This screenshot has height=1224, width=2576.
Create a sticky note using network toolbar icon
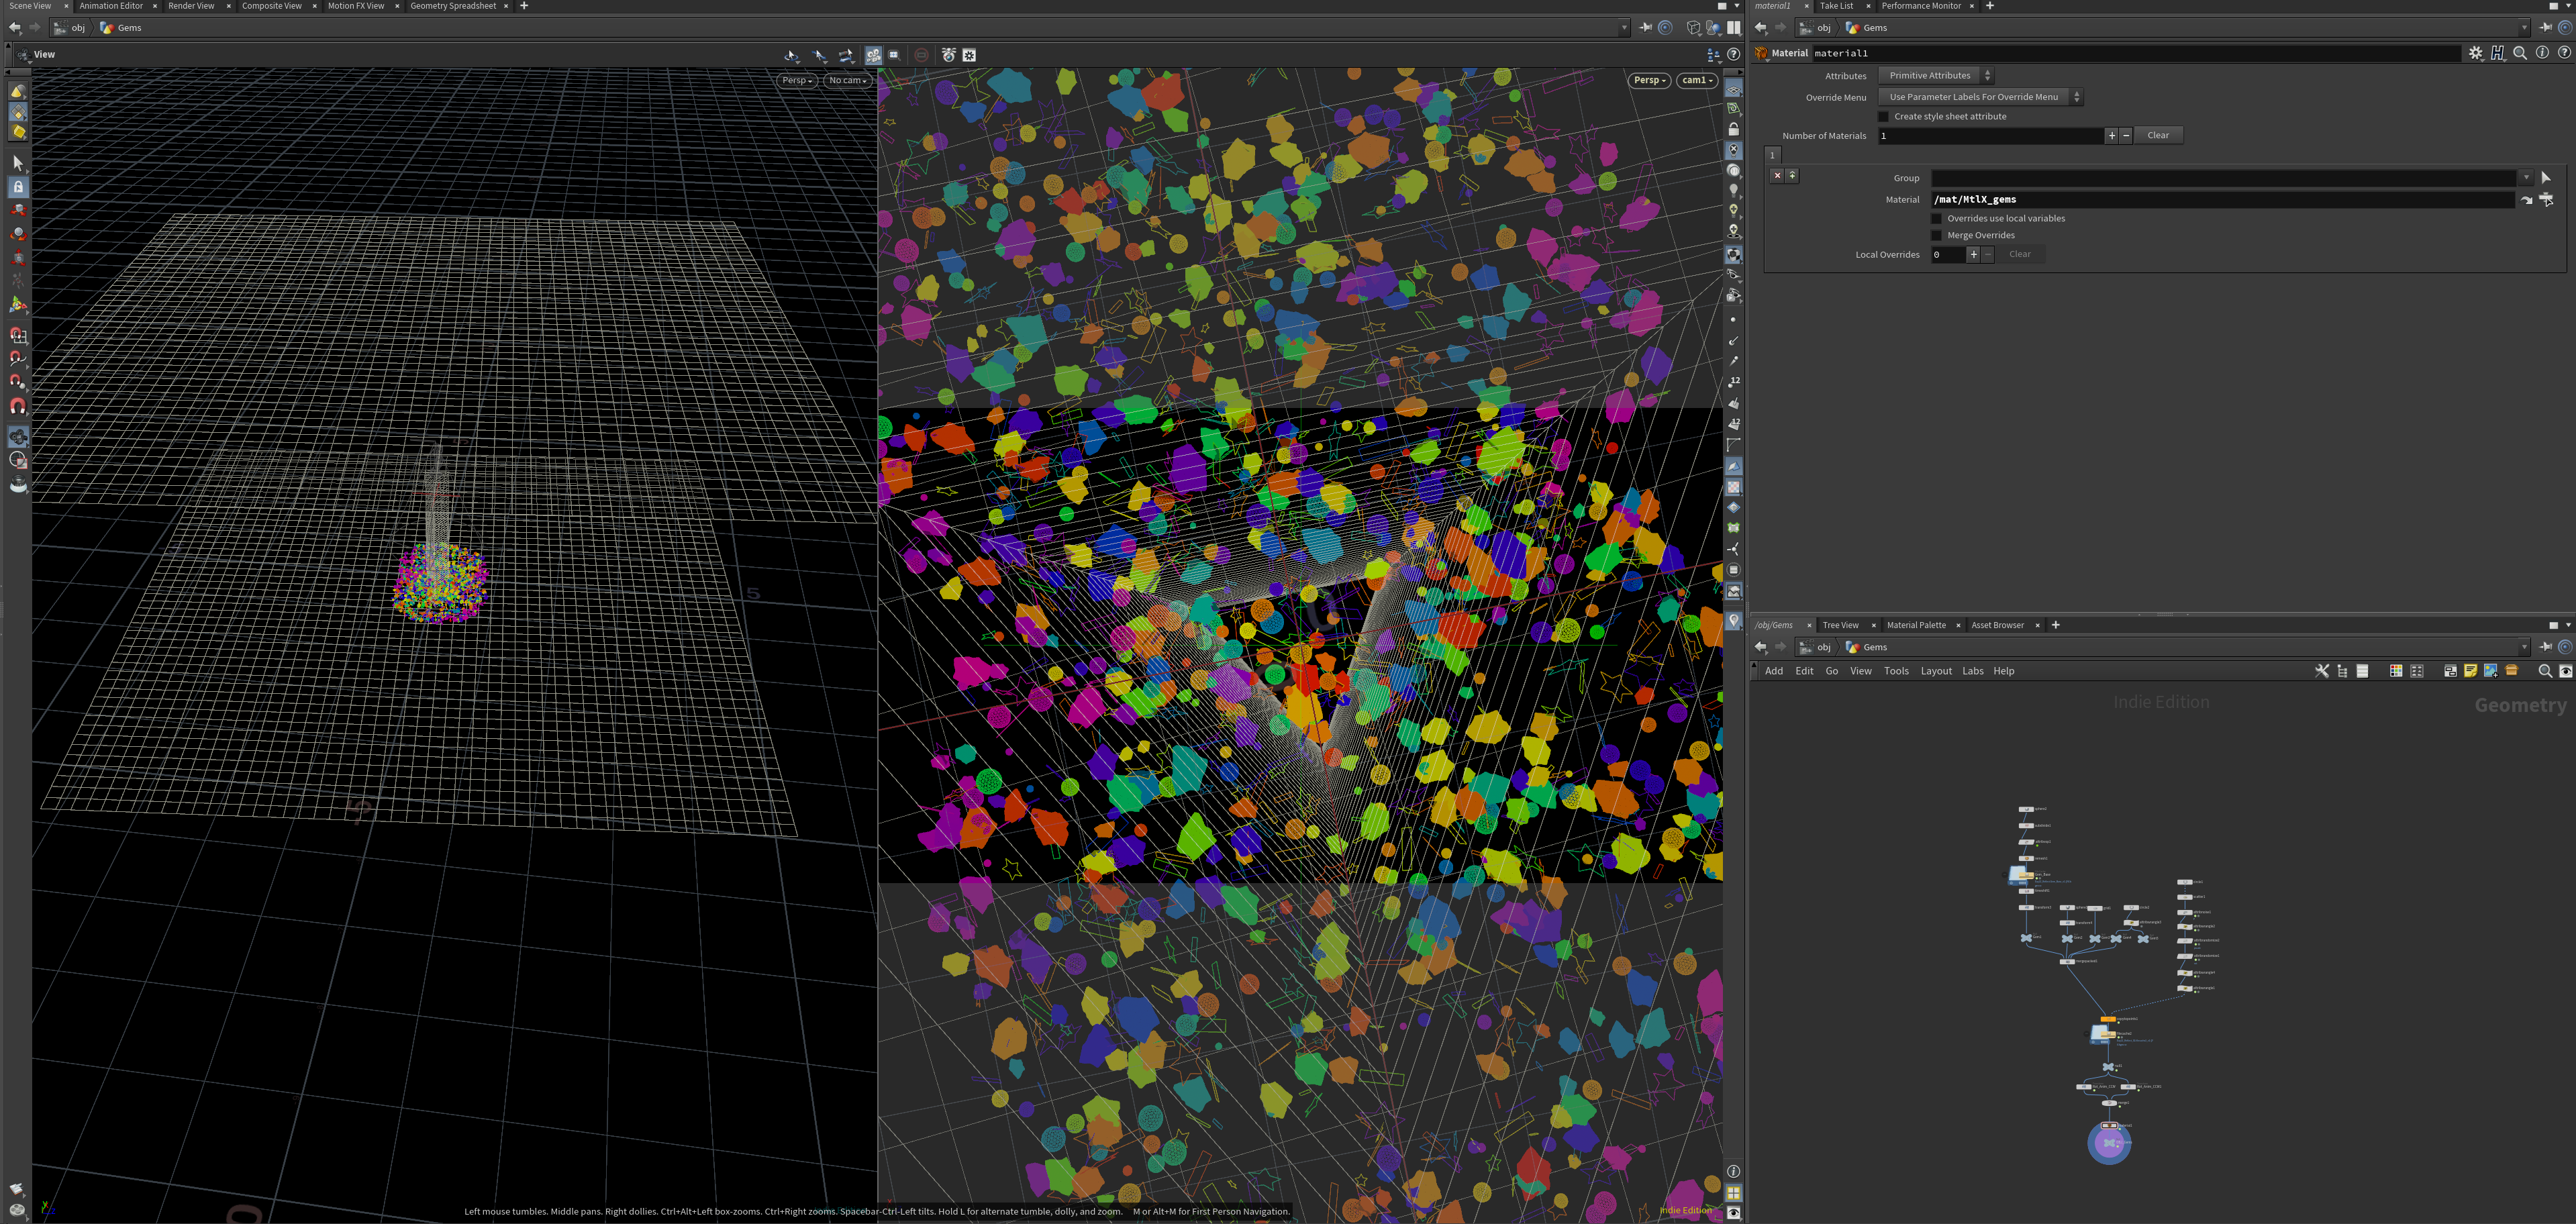2470,671
